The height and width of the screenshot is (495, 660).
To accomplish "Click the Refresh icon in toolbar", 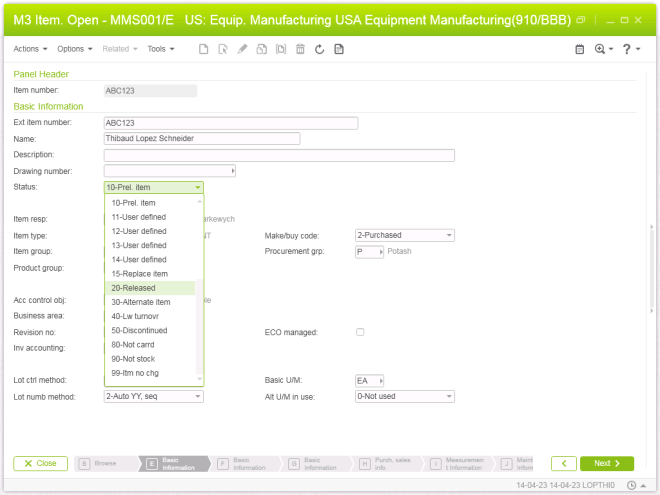I will click(x=319, y=49).
